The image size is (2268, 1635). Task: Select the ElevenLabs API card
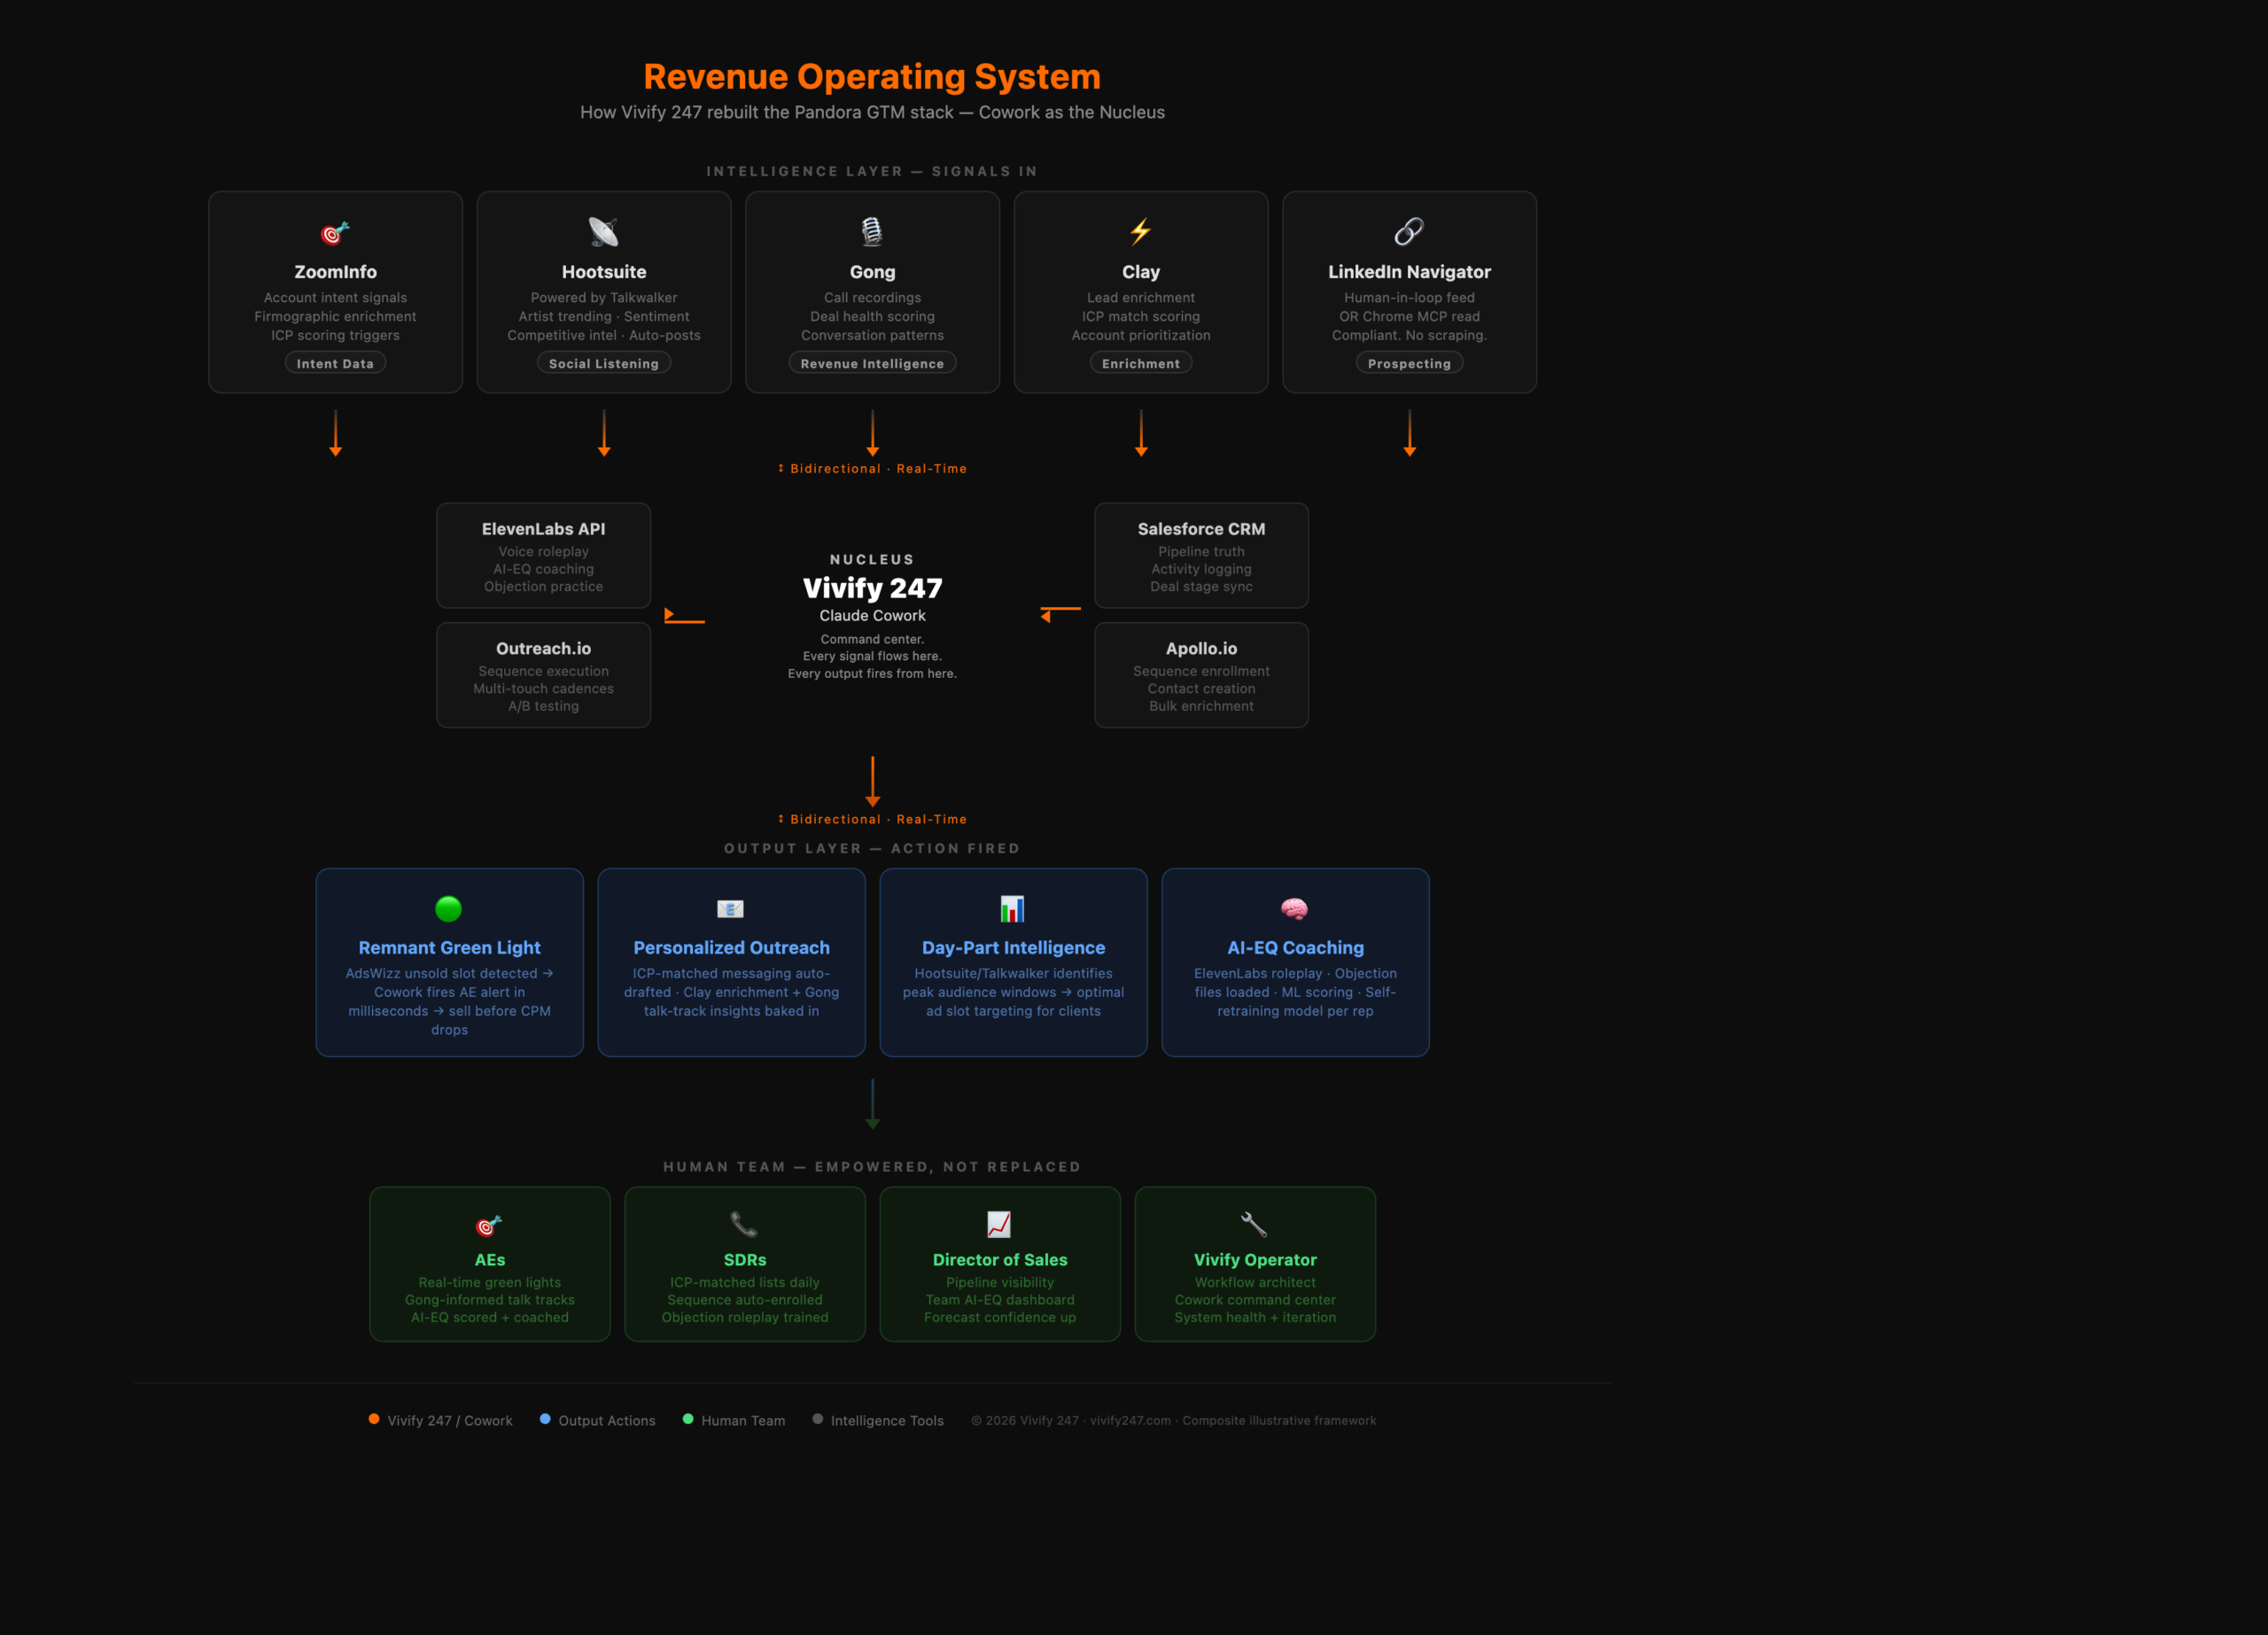point(544,556)
